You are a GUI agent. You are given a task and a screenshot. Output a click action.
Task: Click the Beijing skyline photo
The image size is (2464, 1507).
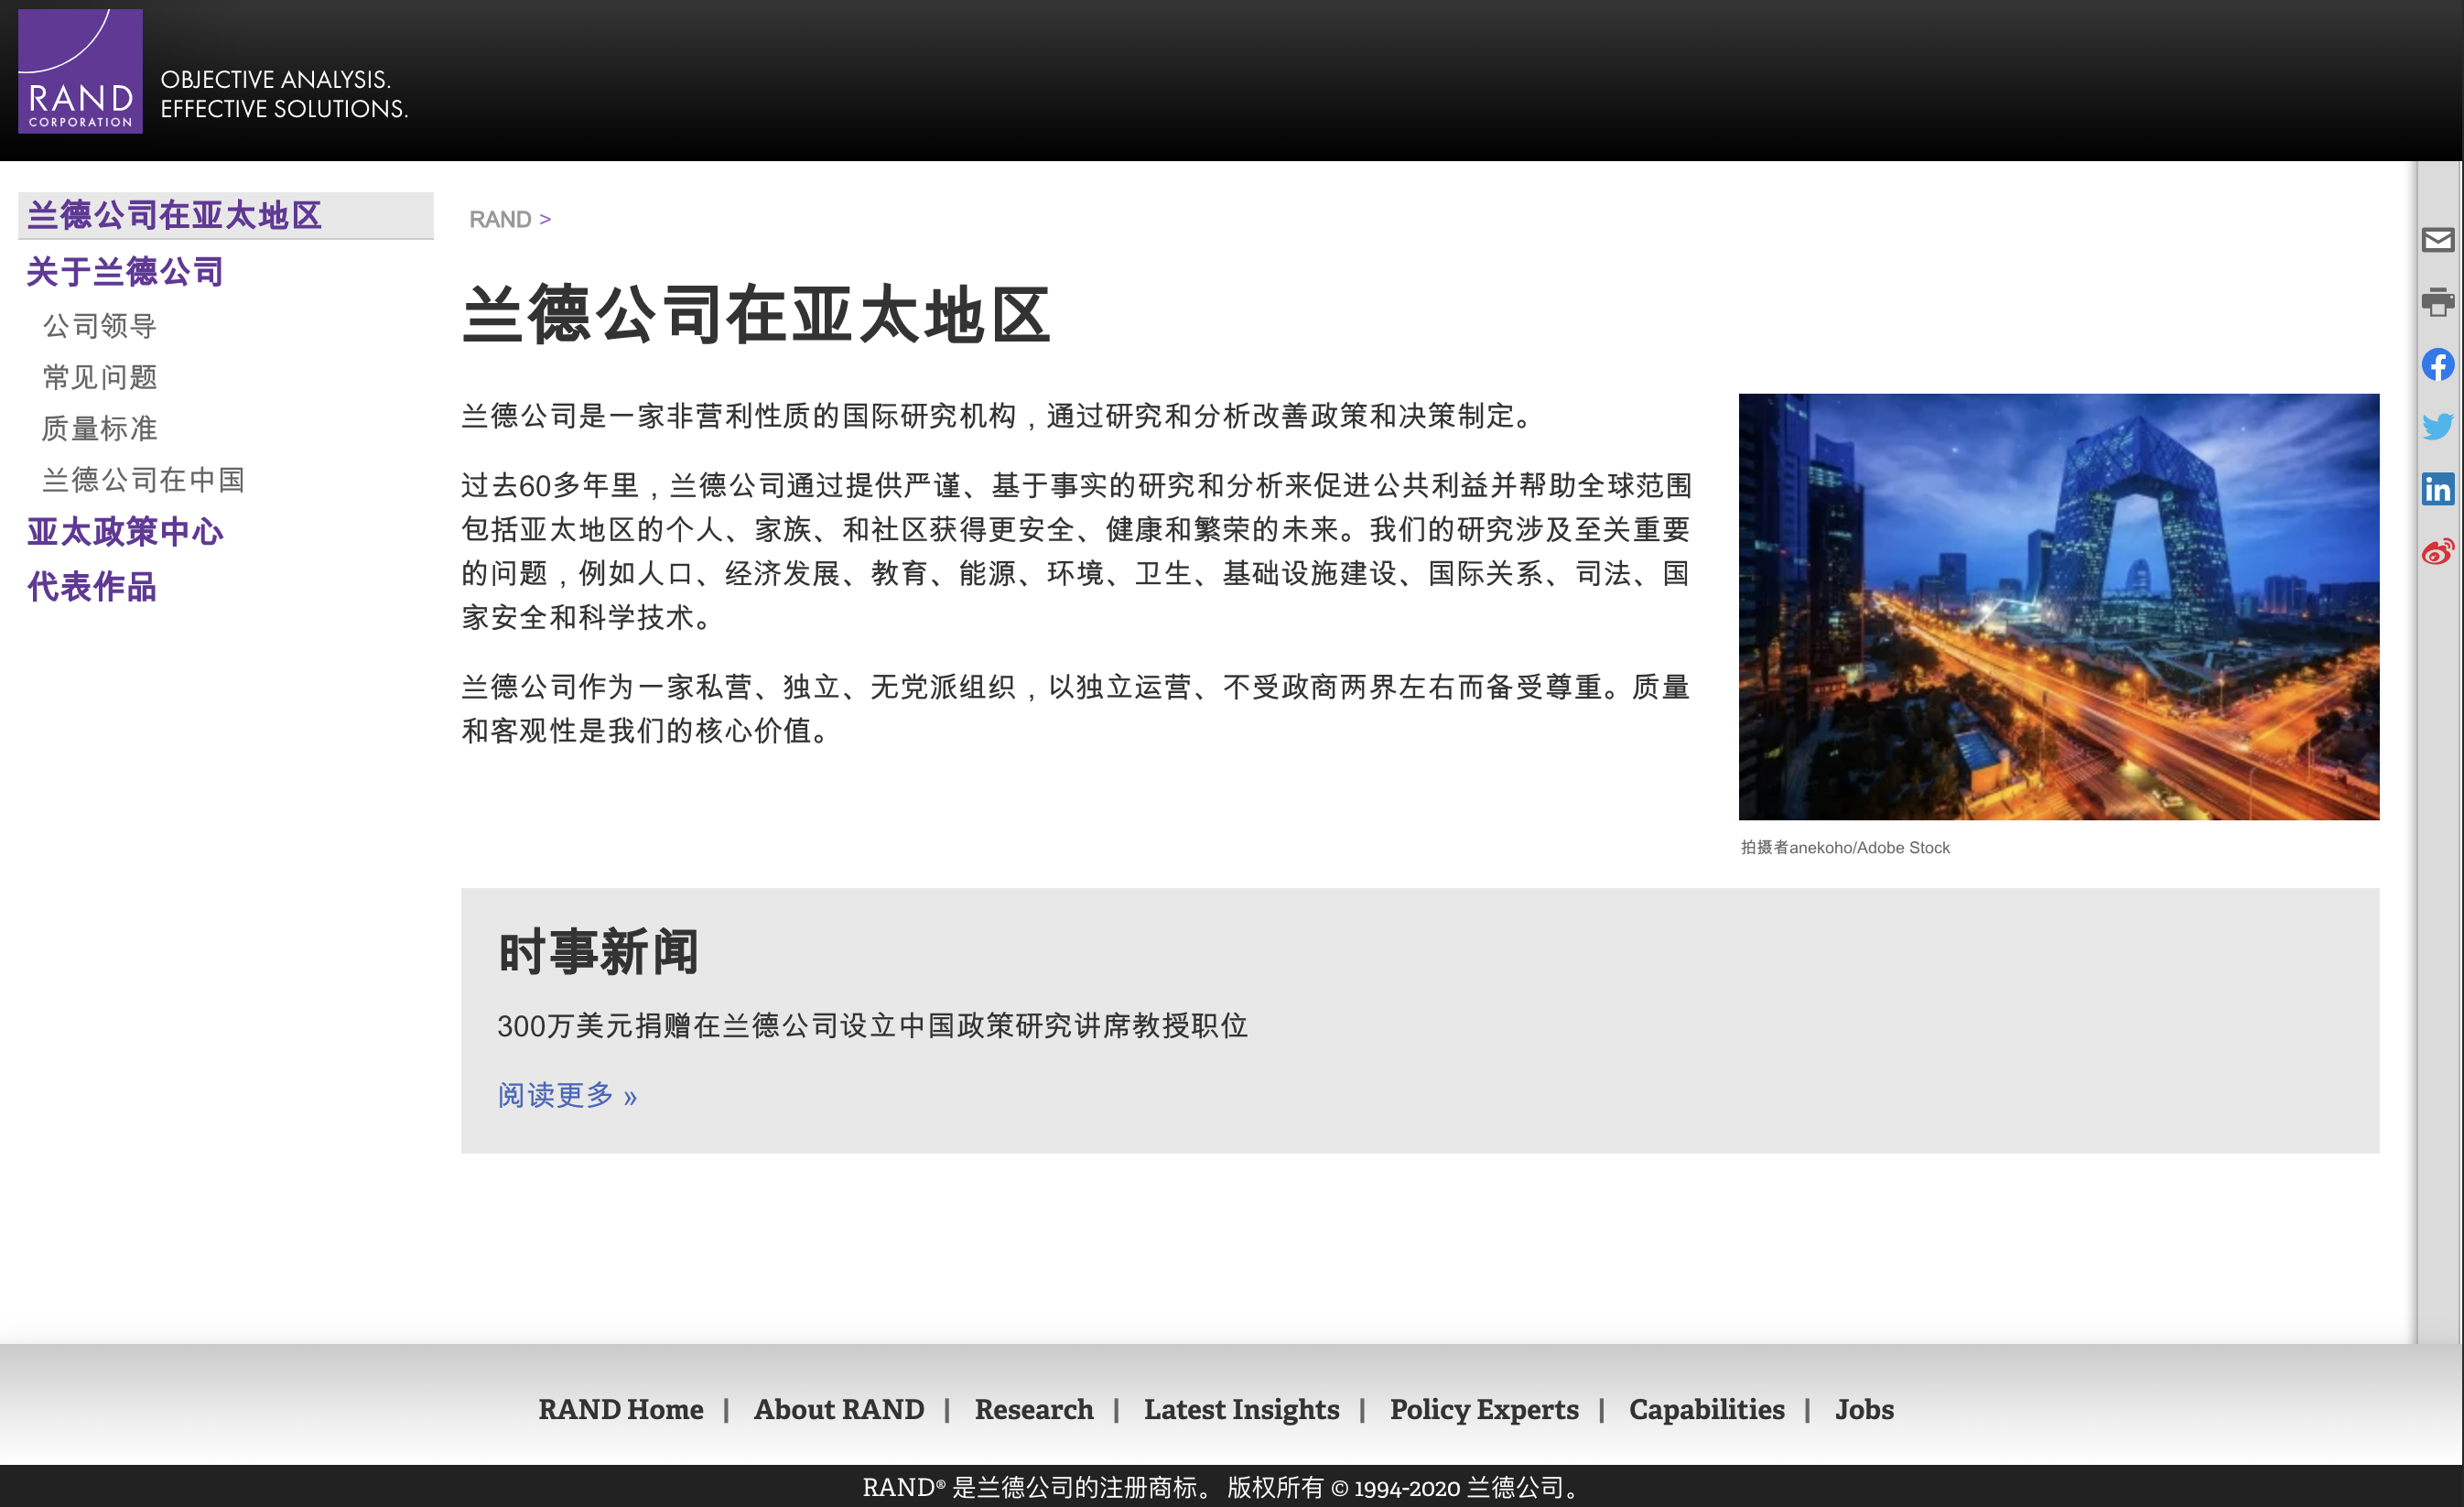(x=2059, y=607)
